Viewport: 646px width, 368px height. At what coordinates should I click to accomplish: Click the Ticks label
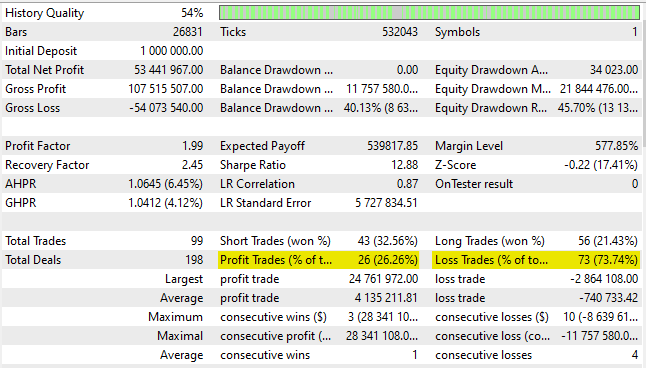pyautogui.click(x=233, y=32)
